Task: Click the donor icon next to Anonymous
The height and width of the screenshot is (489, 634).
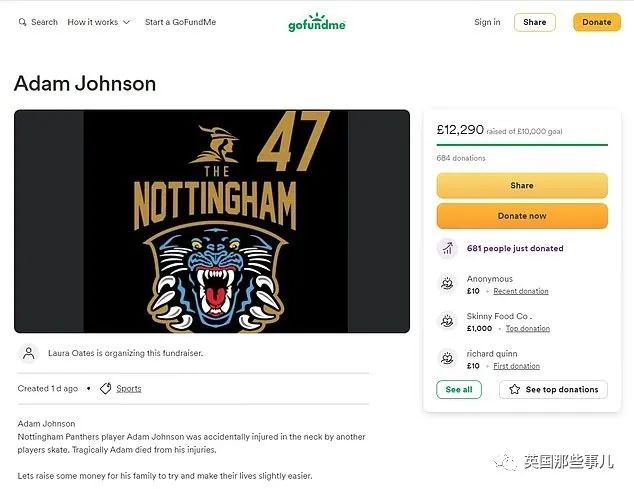Action: click(447, 284)
